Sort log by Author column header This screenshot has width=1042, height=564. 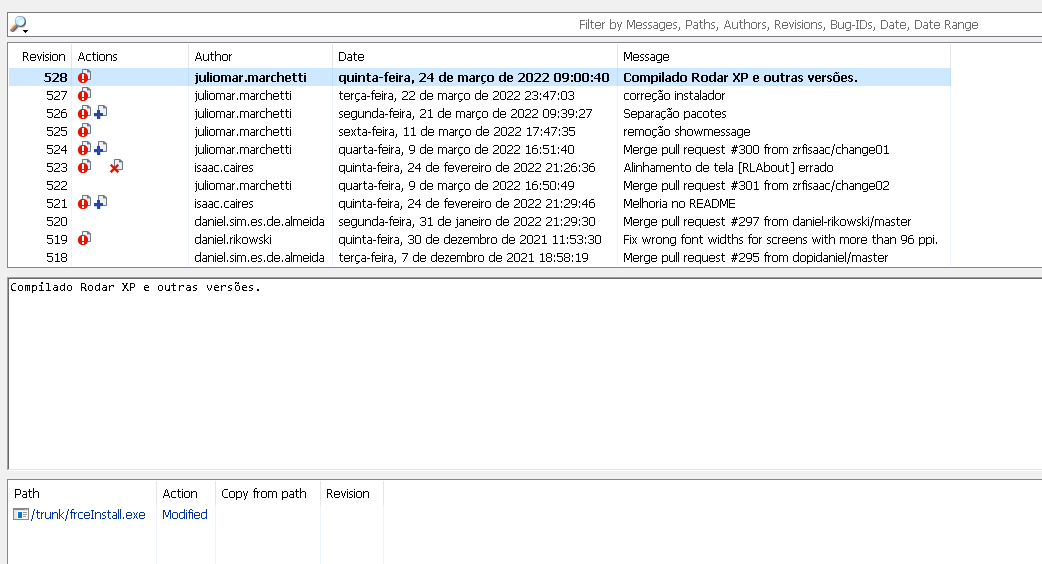[260, 56]
